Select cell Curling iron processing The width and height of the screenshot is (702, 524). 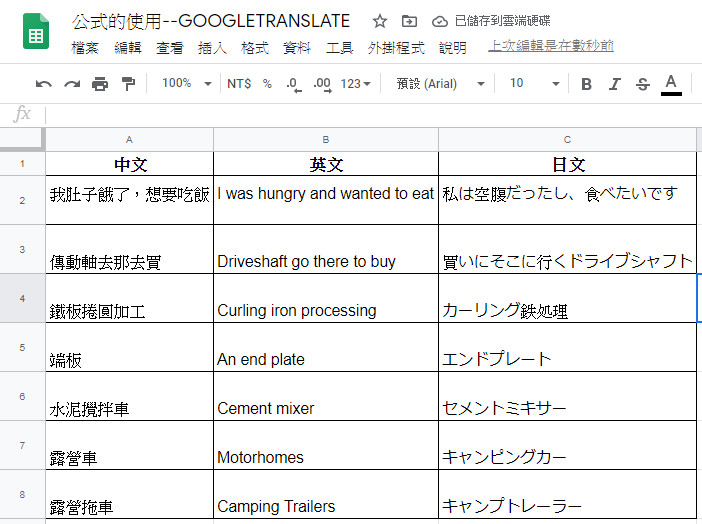point(326,298)
